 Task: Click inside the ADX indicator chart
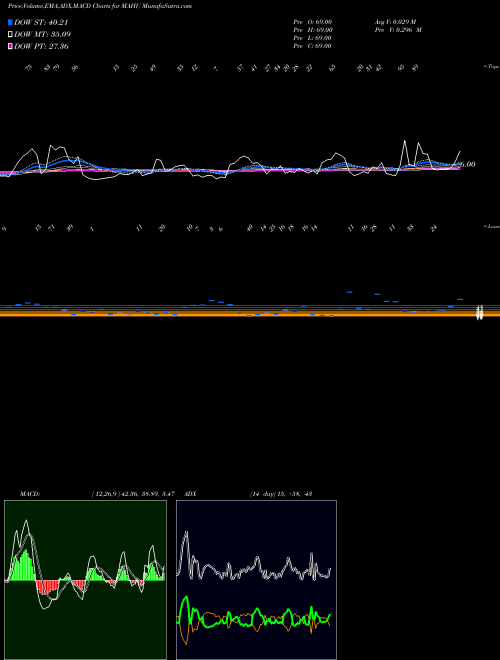pyautogui.click(x=256, y=580)
